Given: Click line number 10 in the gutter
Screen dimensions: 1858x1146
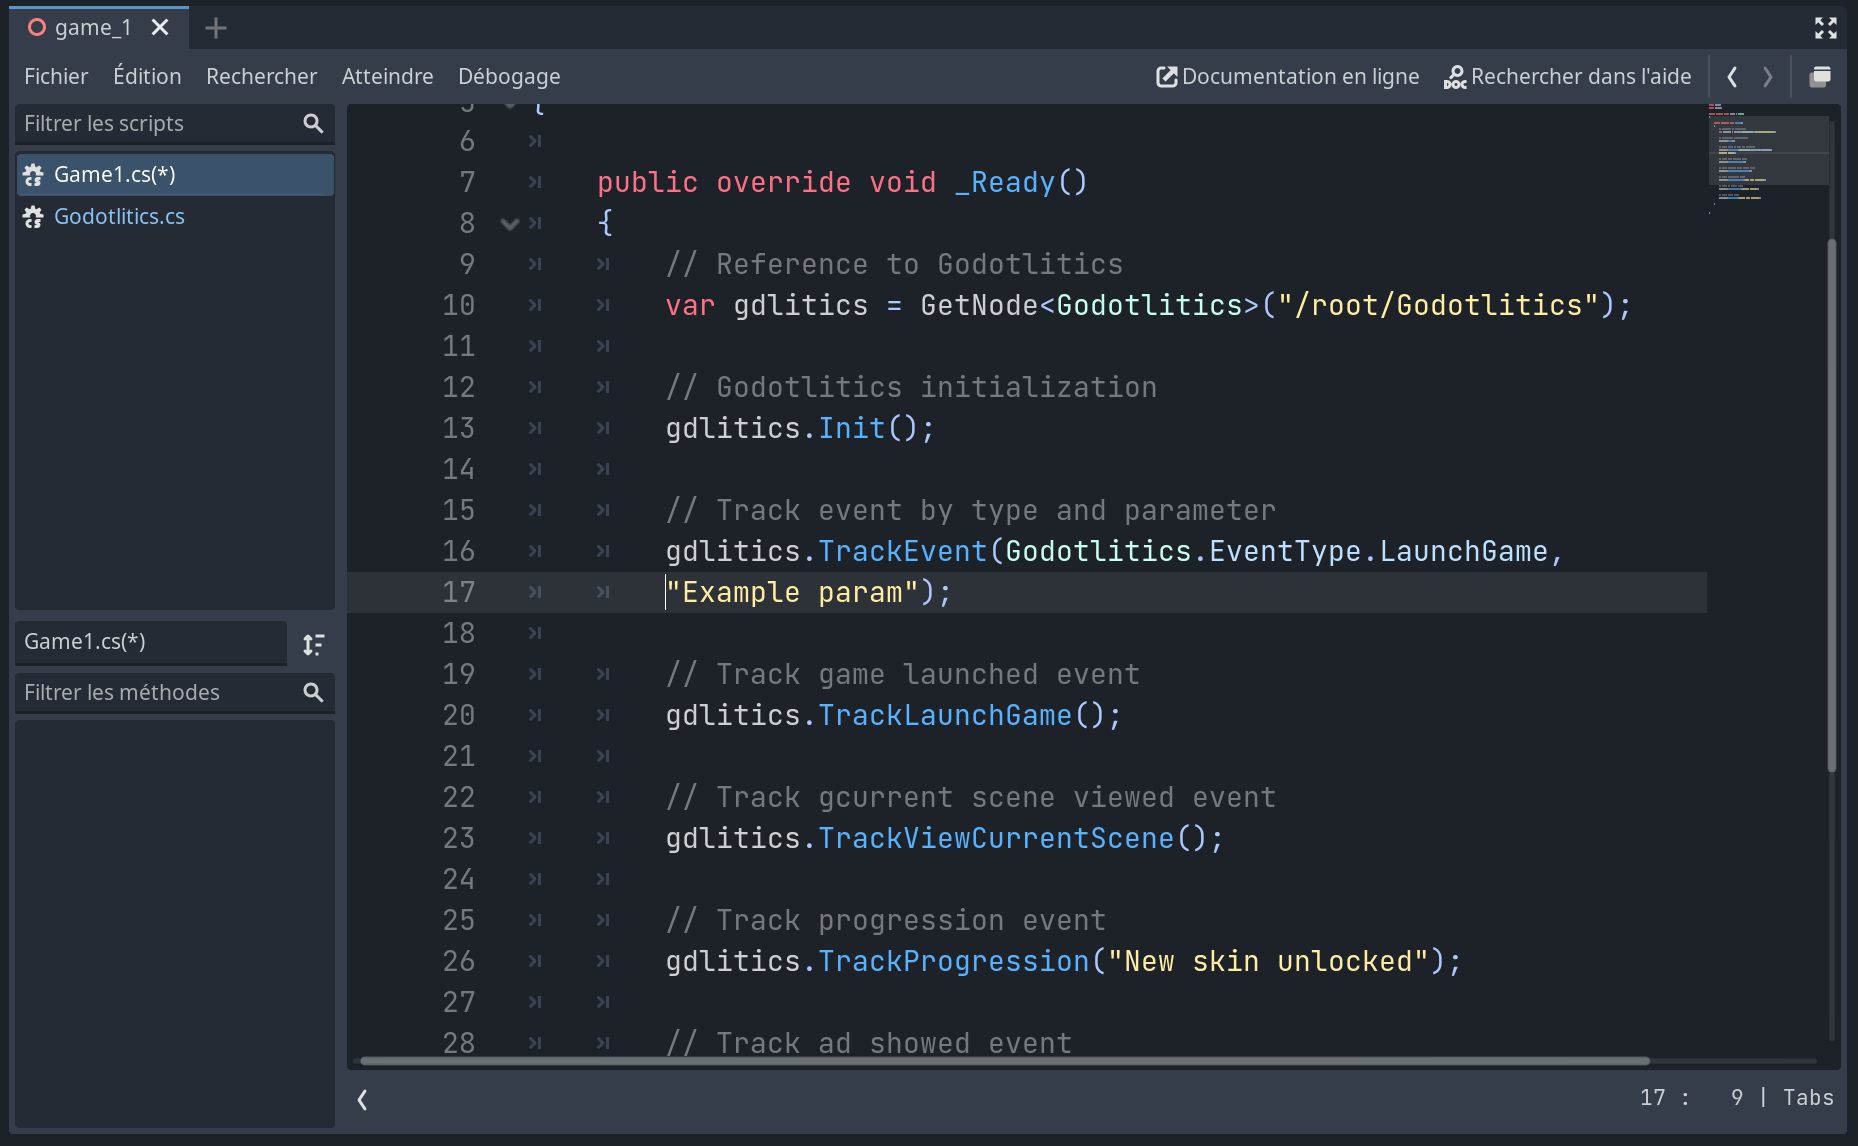Looking at the screenshot, I should click(459, 305).
